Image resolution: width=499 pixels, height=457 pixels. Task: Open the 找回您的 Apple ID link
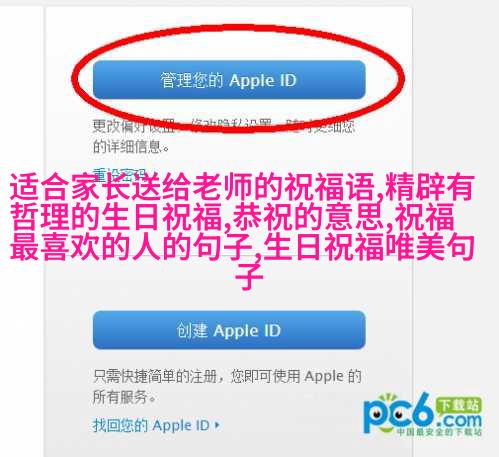point(151,425)
